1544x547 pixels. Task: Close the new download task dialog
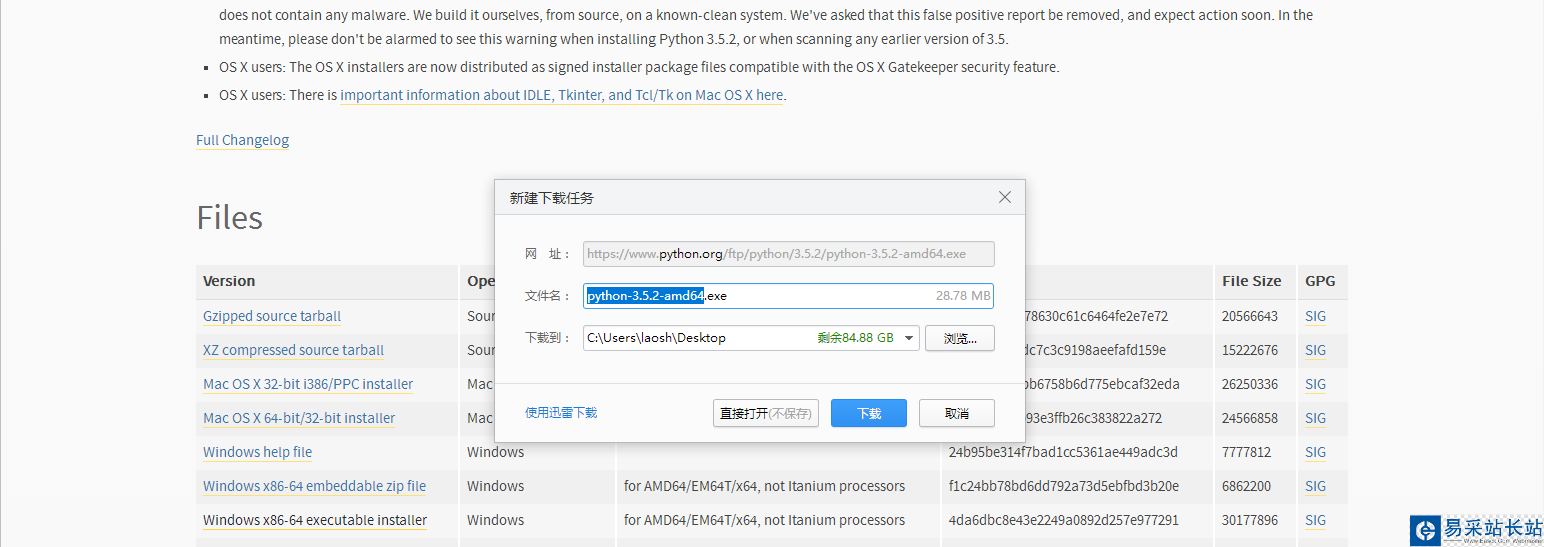click(x=1005, y=198)
